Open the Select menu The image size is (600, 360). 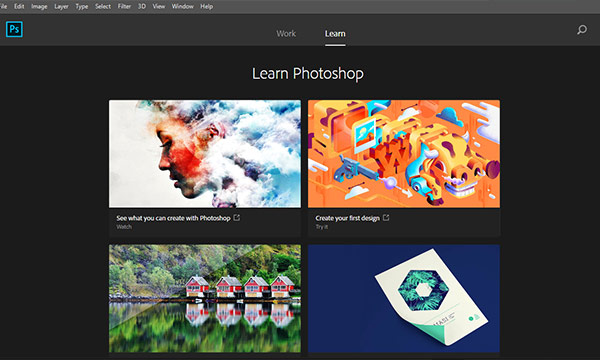click(103, 6)
